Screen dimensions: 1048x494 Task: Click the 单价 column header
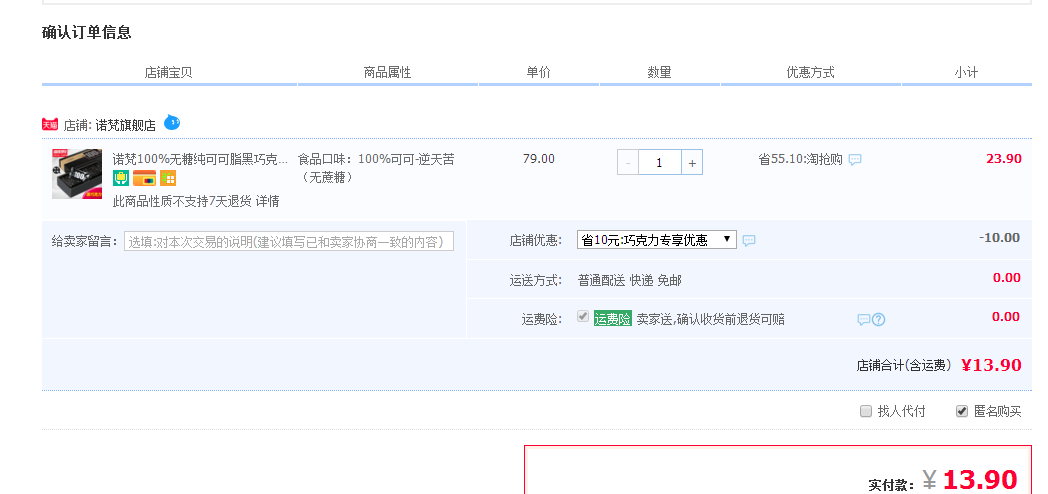[x=538, y=72]
